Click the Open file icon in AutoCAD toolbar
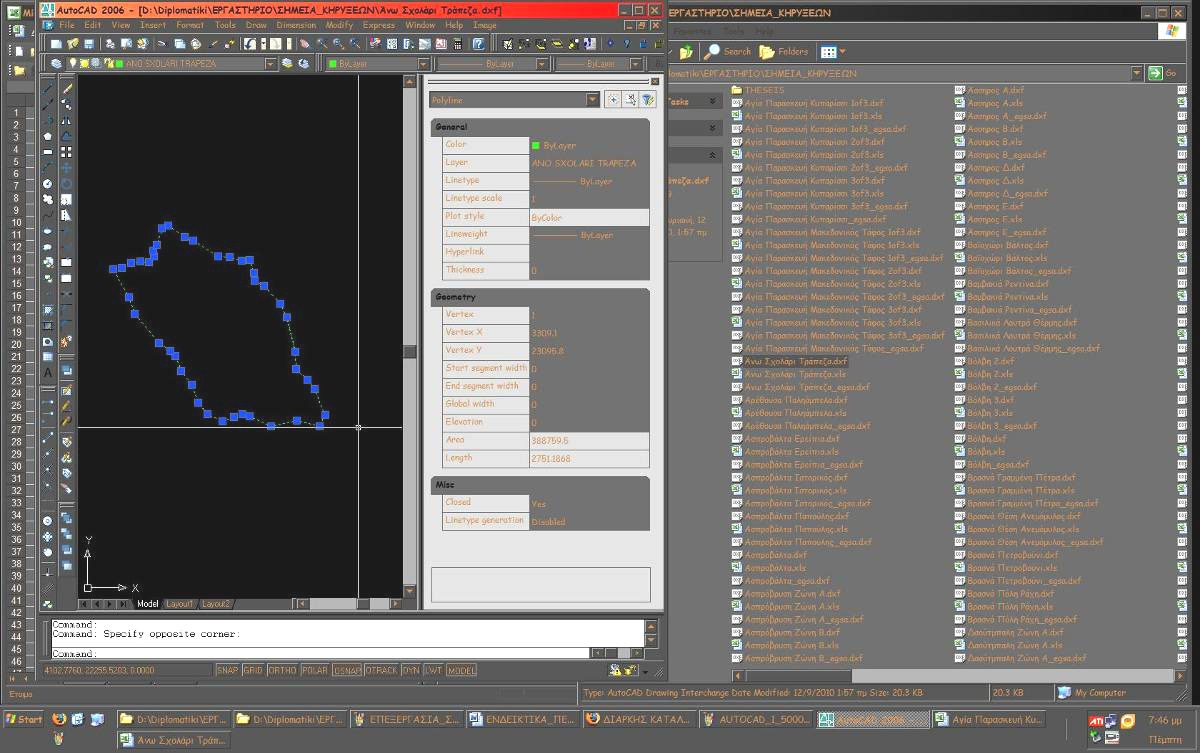Image resolution: width=1200 pixels, height=753 pixels. 73,44
